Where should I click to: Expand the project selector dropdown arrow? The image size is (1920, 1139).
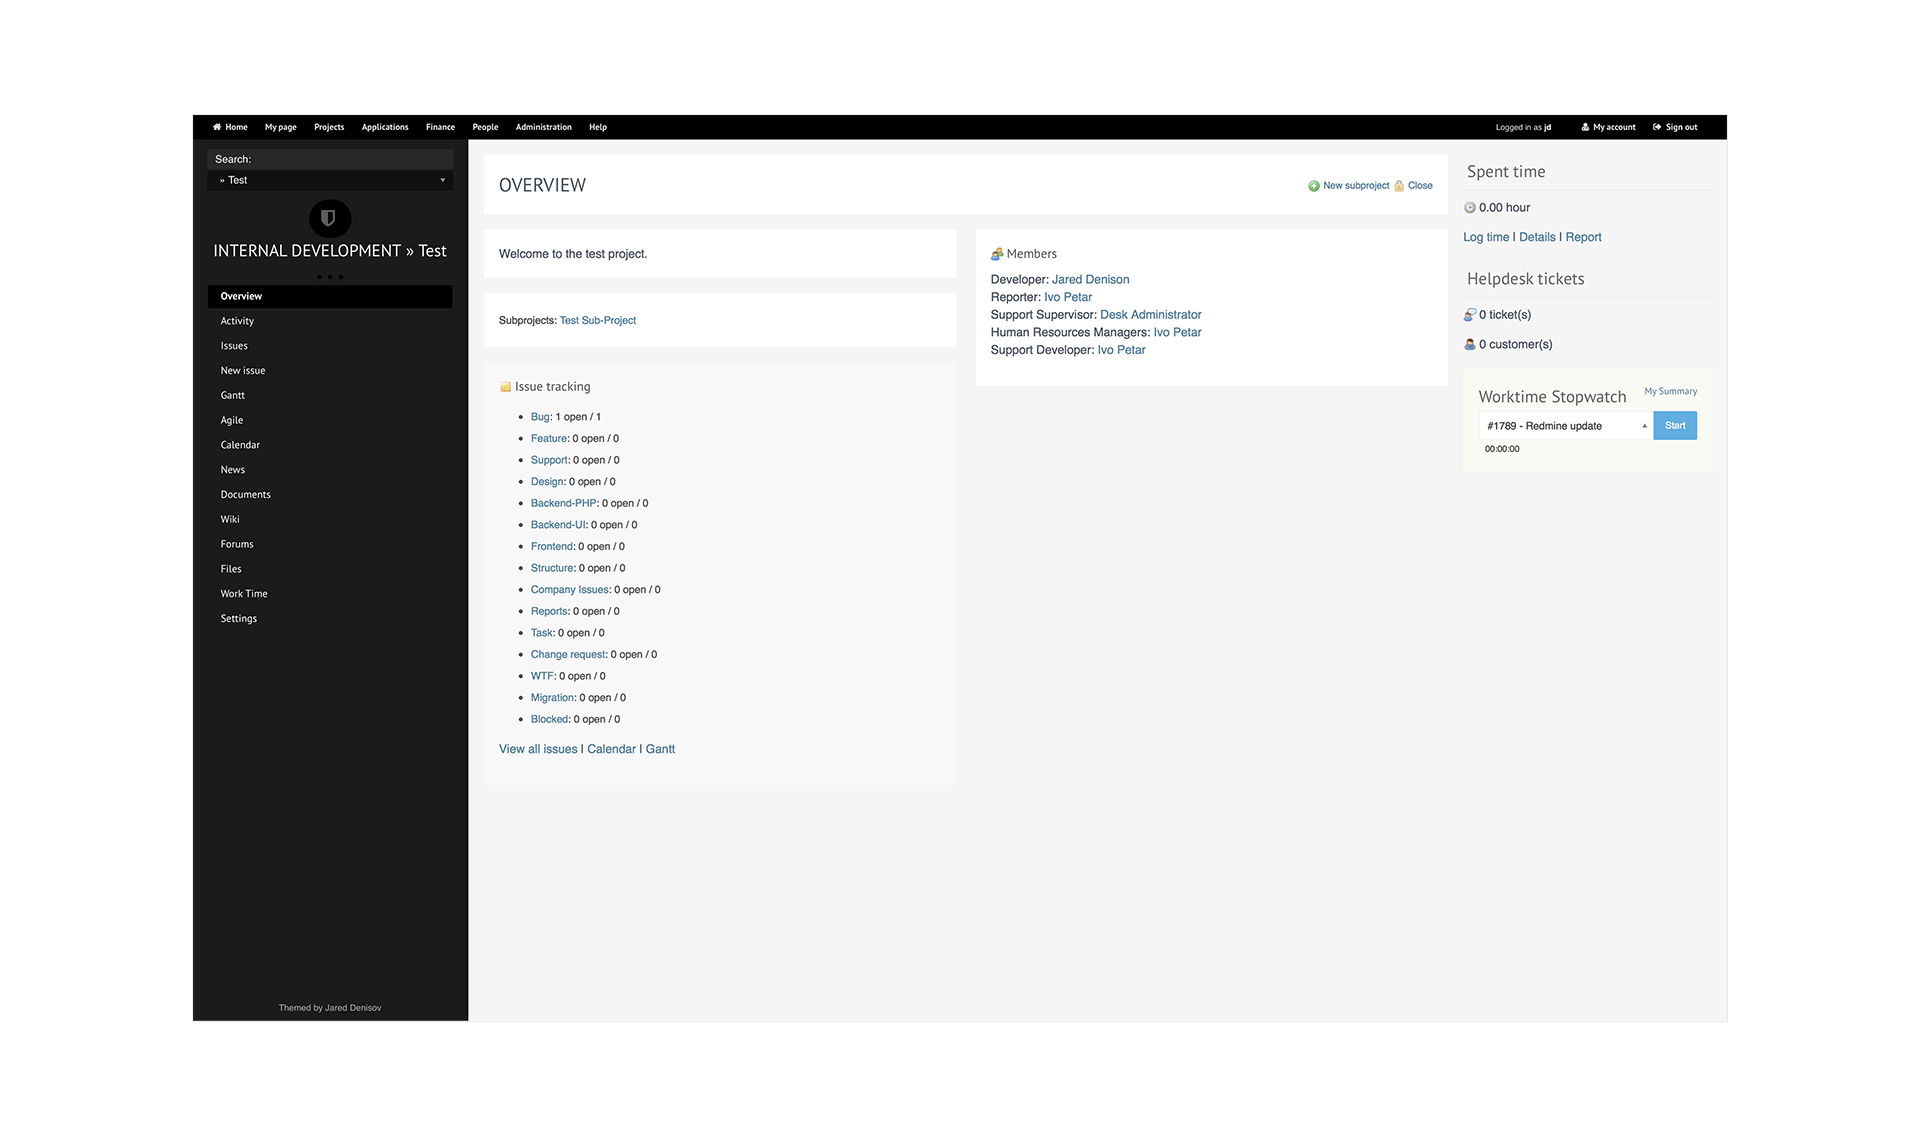click(x=443, y=179)
